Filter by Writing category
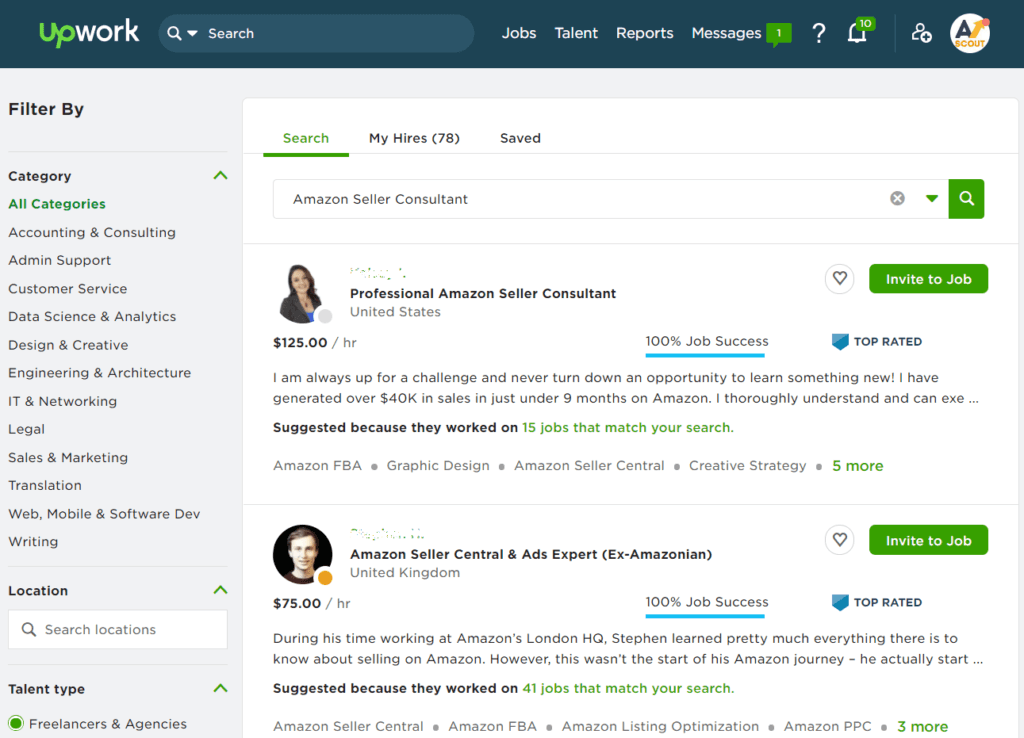The width and height of the screenshot is (1024, 738). (x=33, y=541)
